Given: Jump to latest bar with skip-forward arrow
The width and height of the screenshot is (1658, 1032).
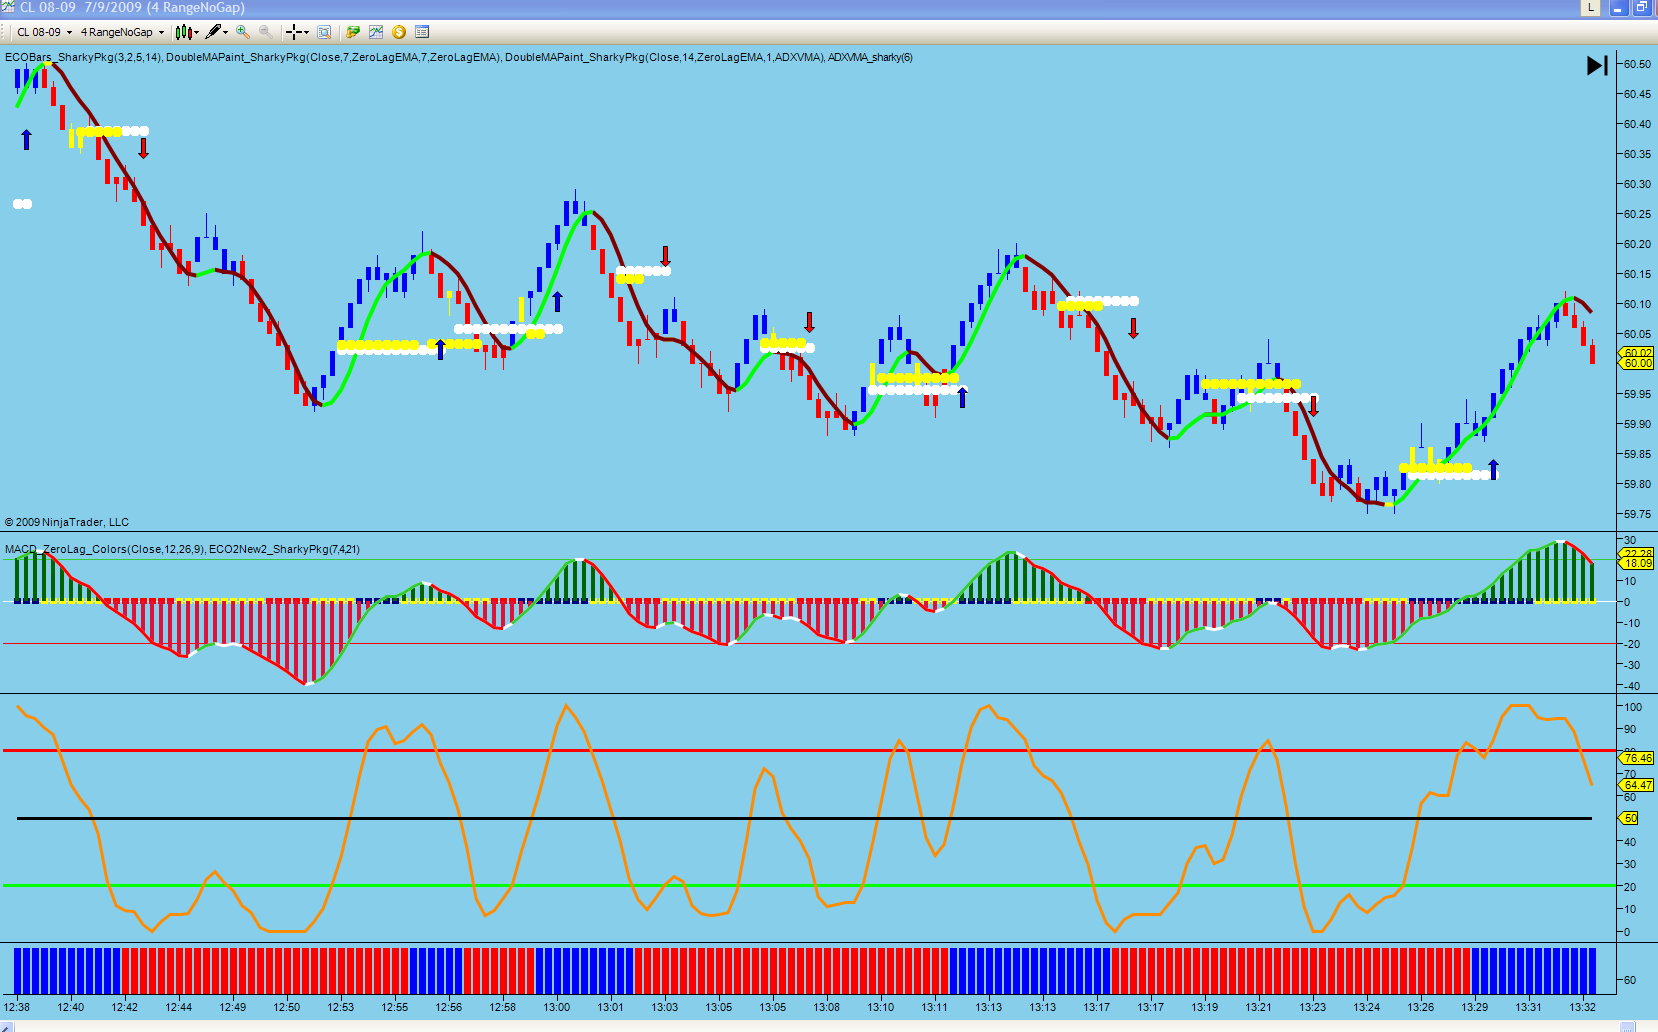Looking at the screenshot, I should click(1597, 65).
